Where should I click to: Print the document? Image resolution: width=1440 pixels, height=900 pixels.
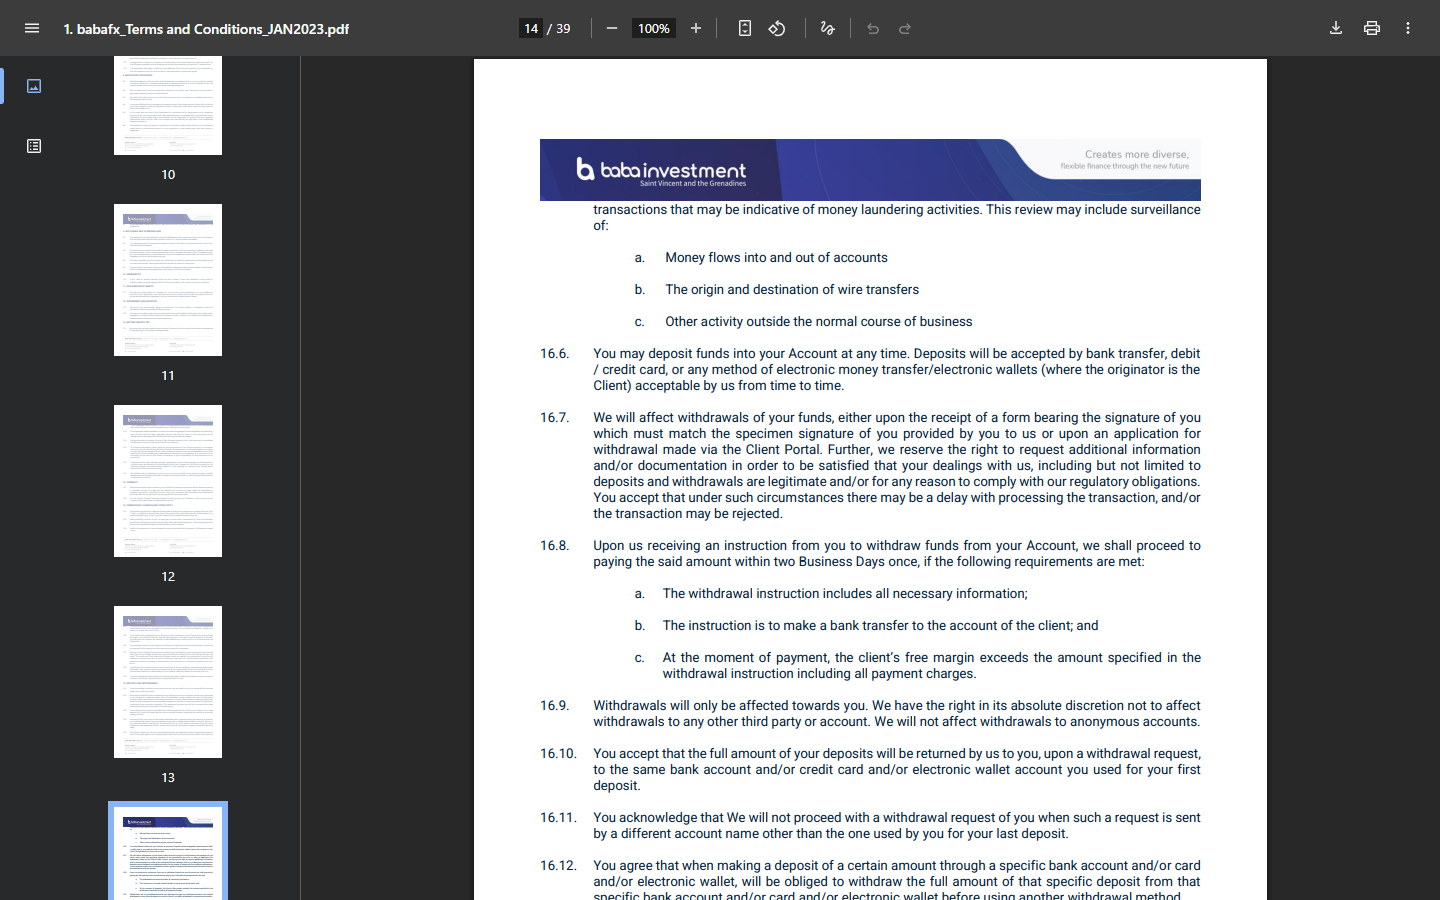1372,28
